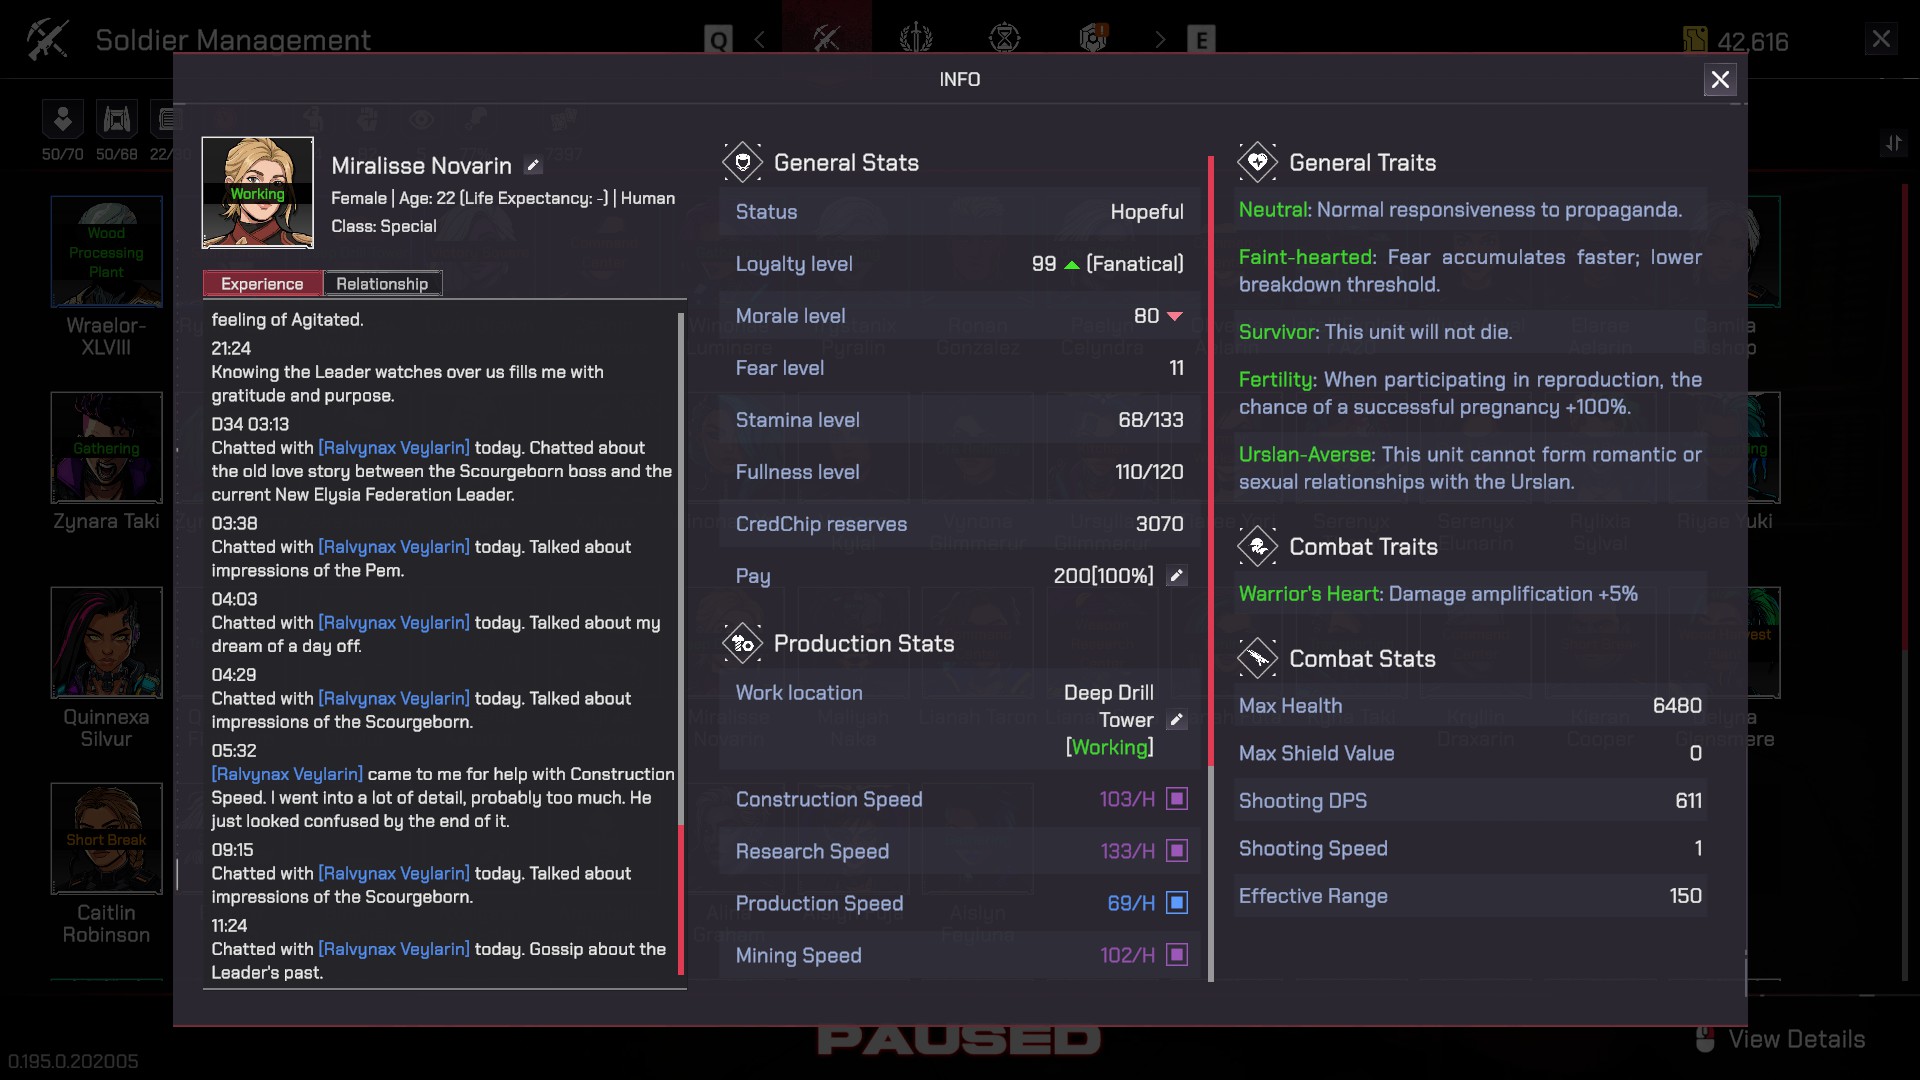The image size is (1920, 1080).
Task: Toggle the Production Speed priority box
Action: [1177, 903]
